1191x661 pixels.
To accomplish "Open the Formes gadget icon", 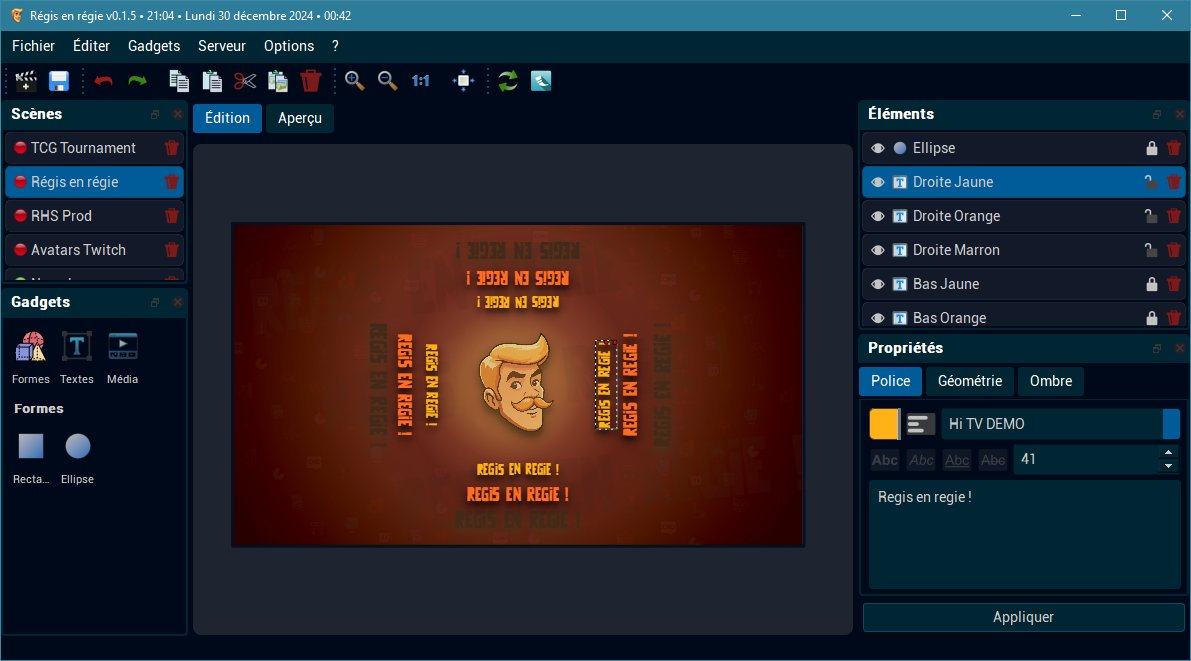I will click(30, 347).
